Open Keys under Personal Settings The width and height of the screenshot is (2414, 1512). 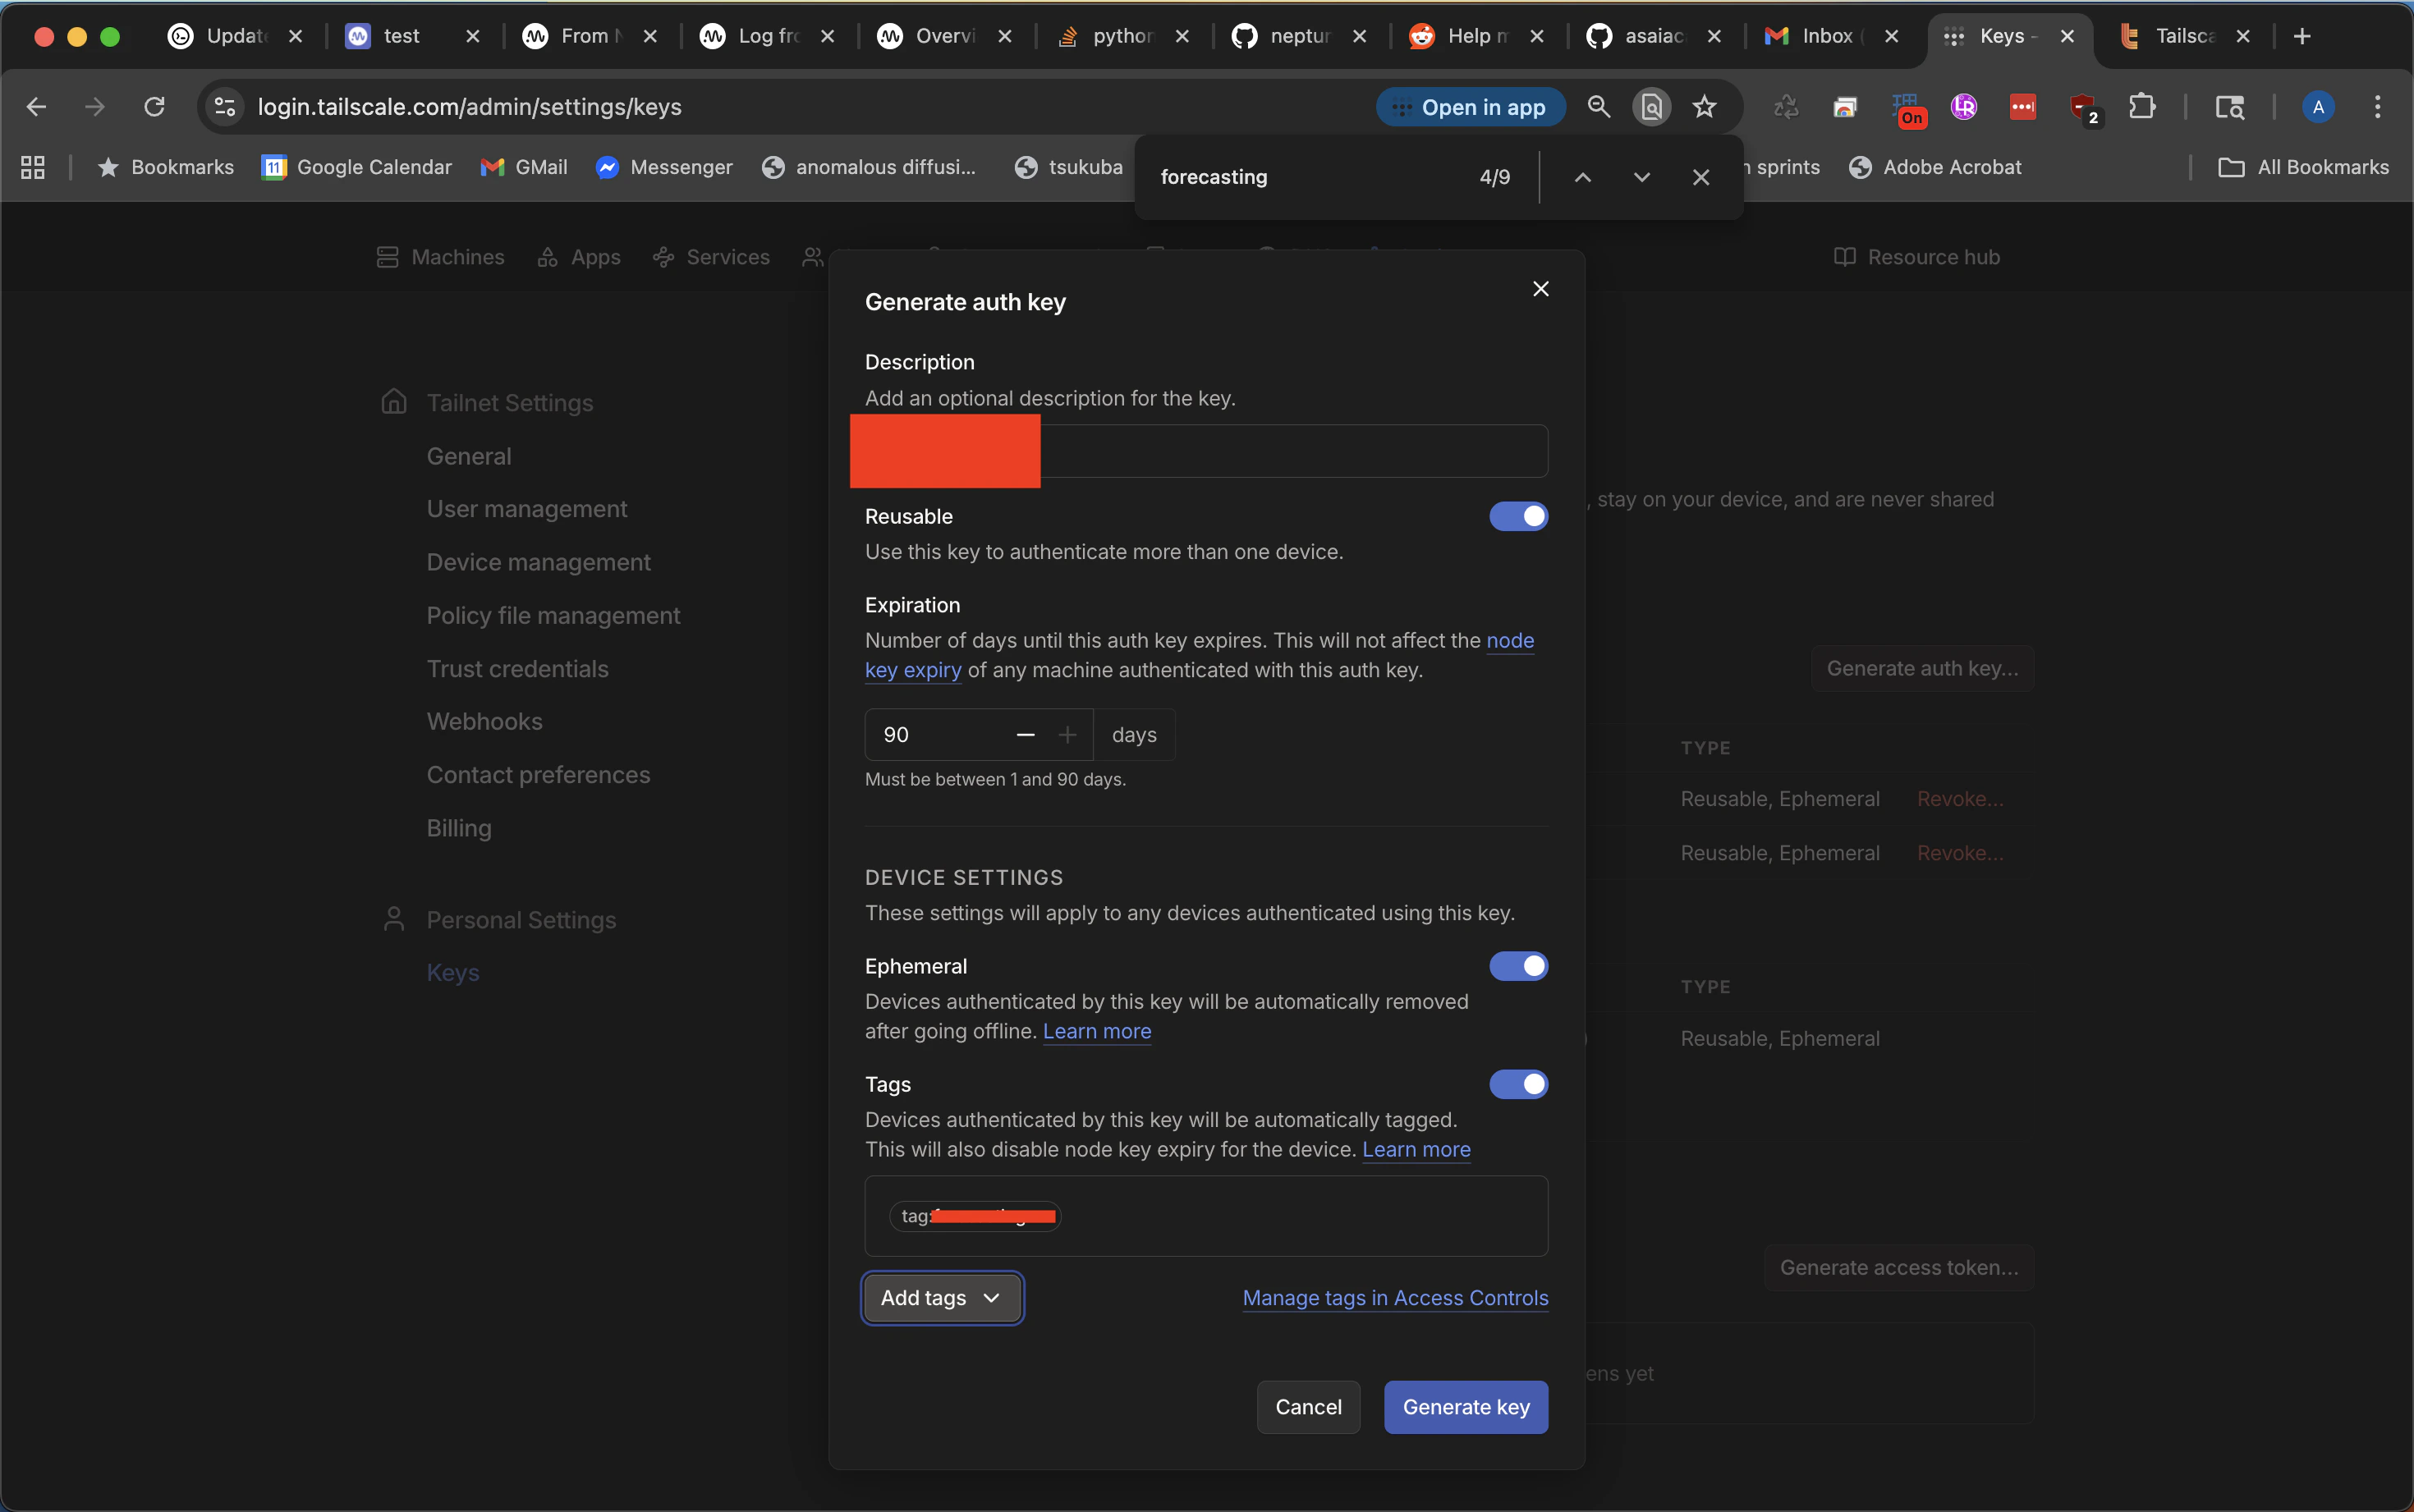click(453, 972)
